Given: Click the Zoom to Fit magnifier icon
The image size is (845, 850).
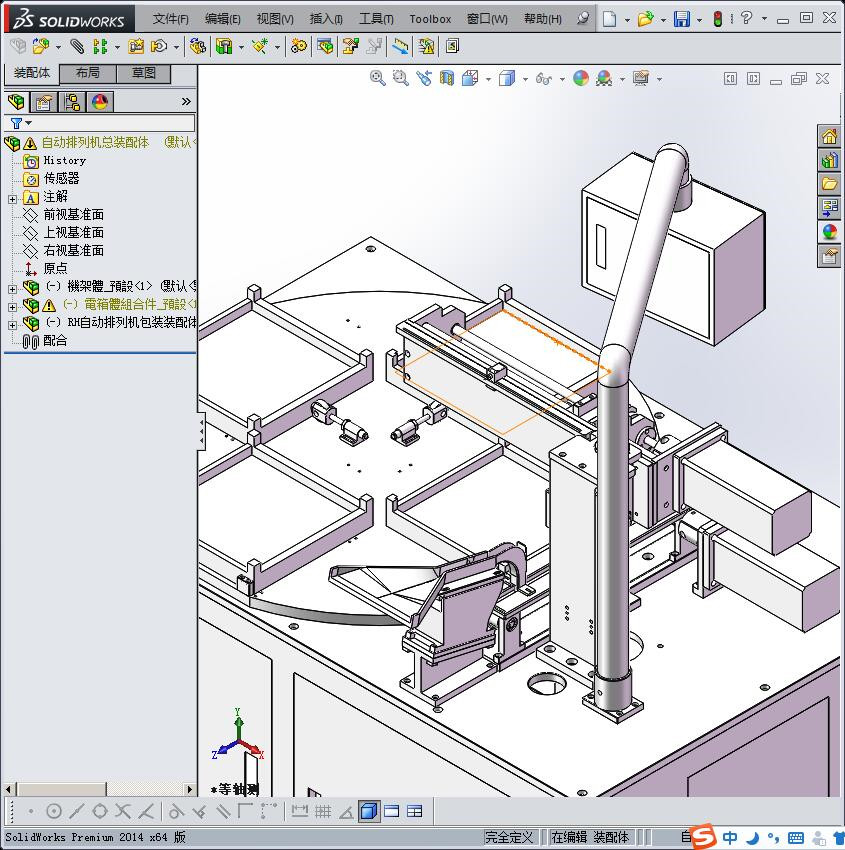Looking at the screenshot, I should (x=377, y=78).
